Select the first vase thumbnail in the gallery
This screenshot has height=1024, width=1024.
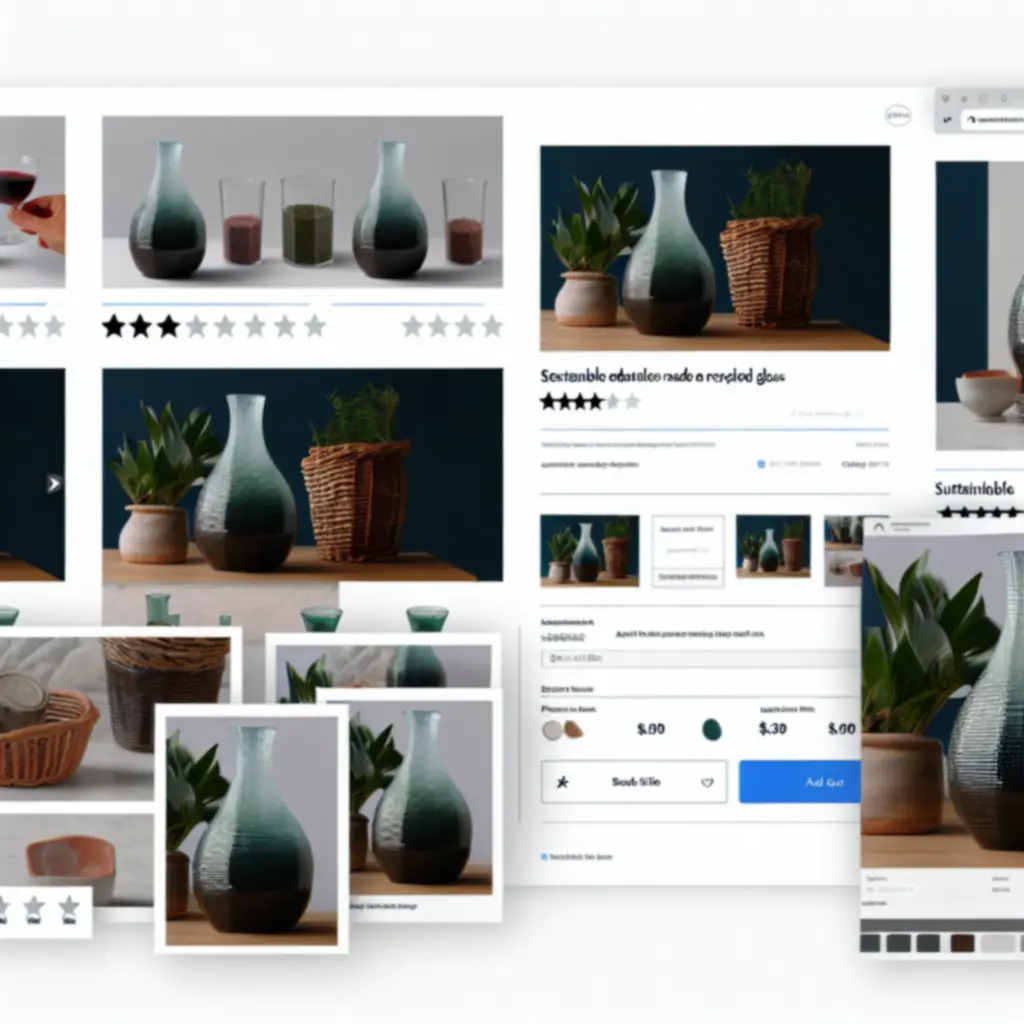coord(589,549)
